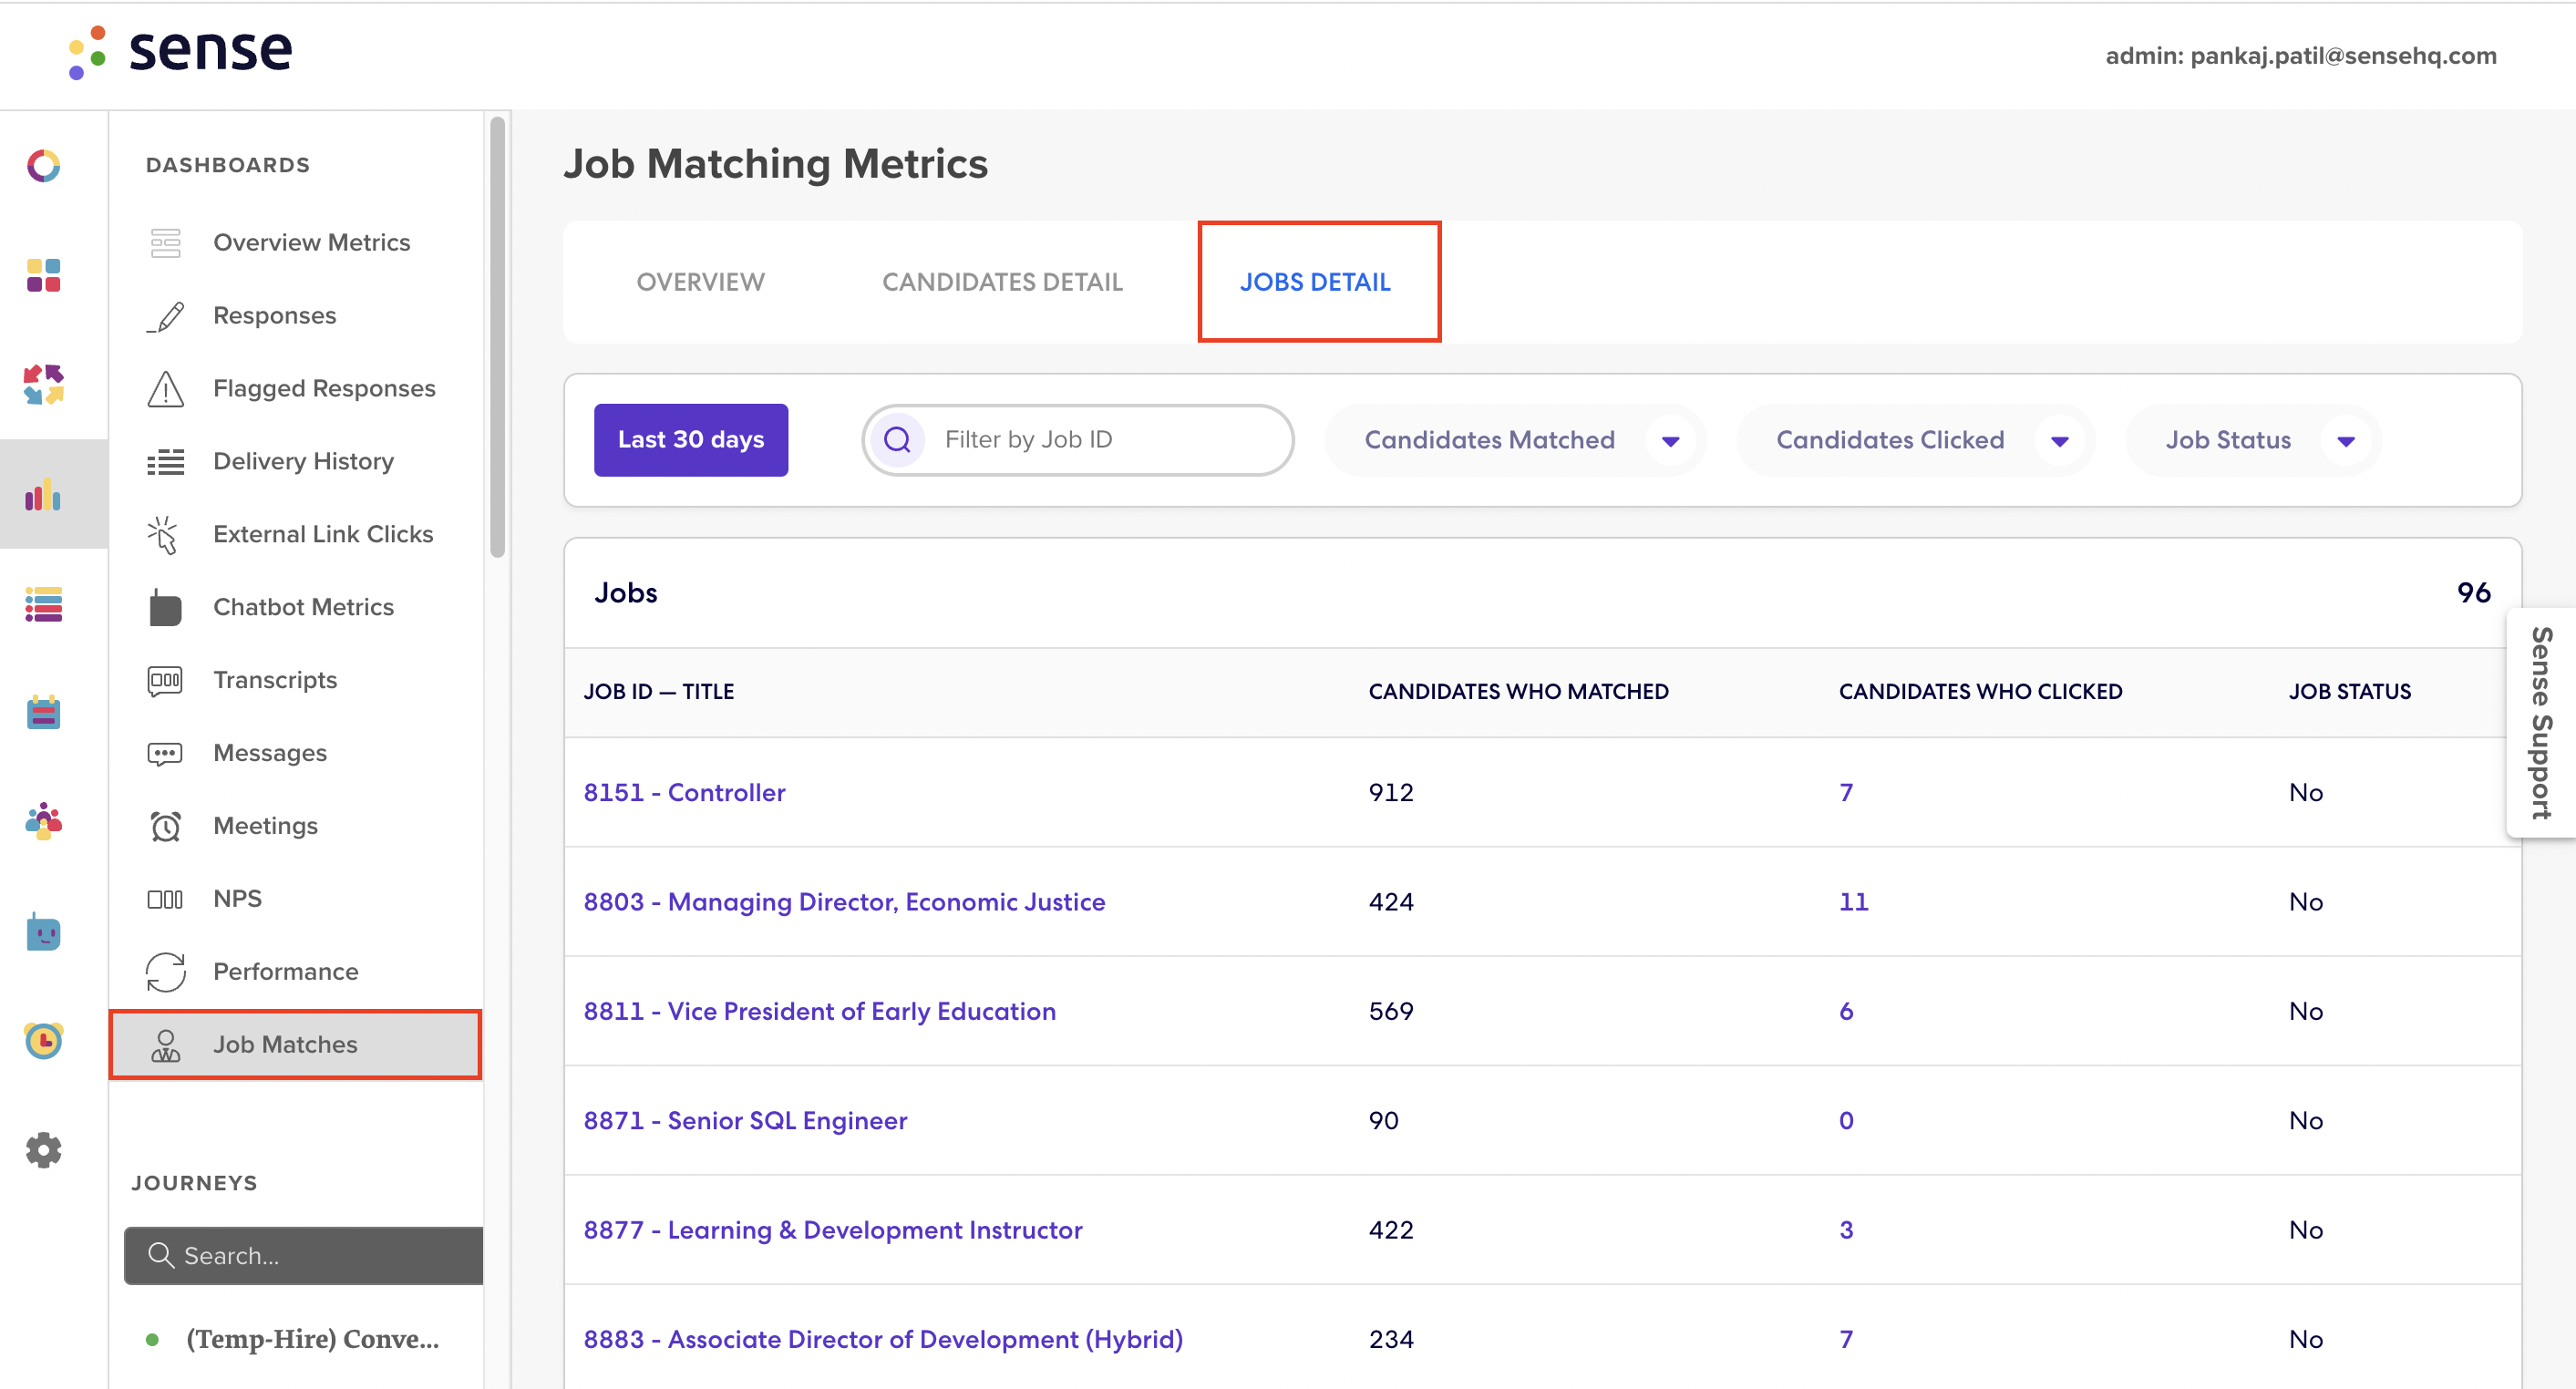
Task: Click clicked count 6 for job 8811
Action: [1846, 1011]
